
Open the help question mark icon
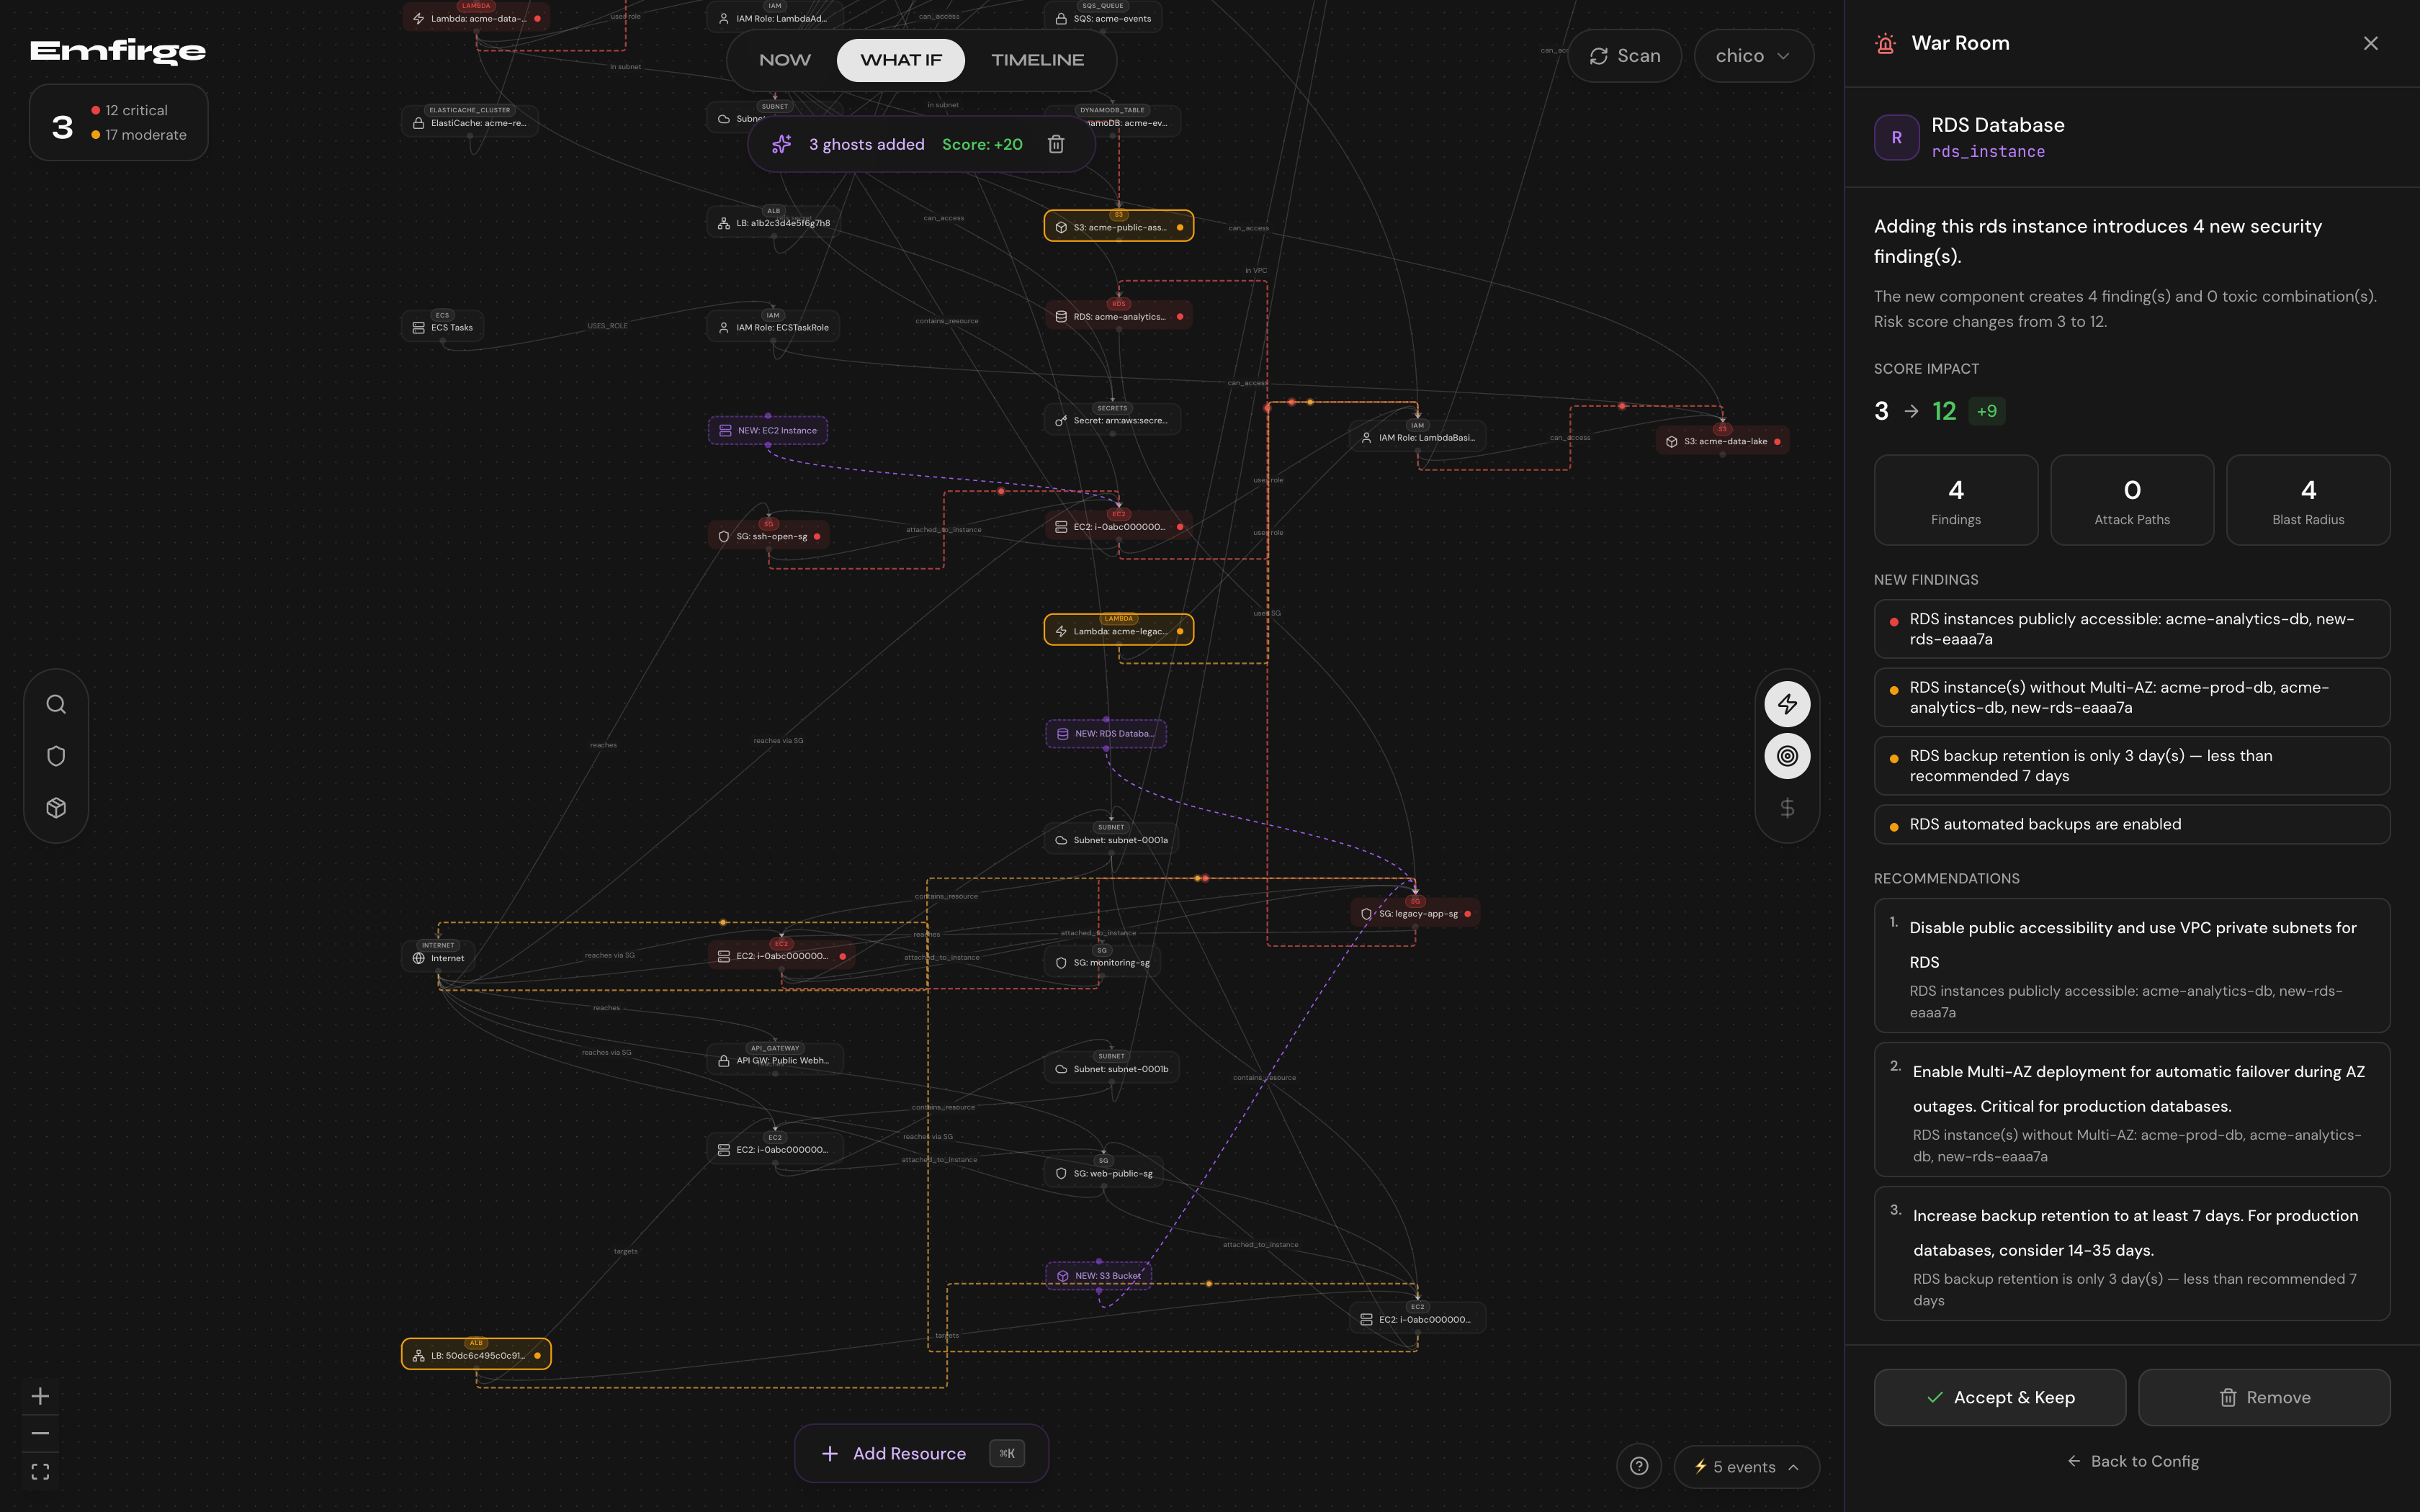(x=1639, y=1467)
